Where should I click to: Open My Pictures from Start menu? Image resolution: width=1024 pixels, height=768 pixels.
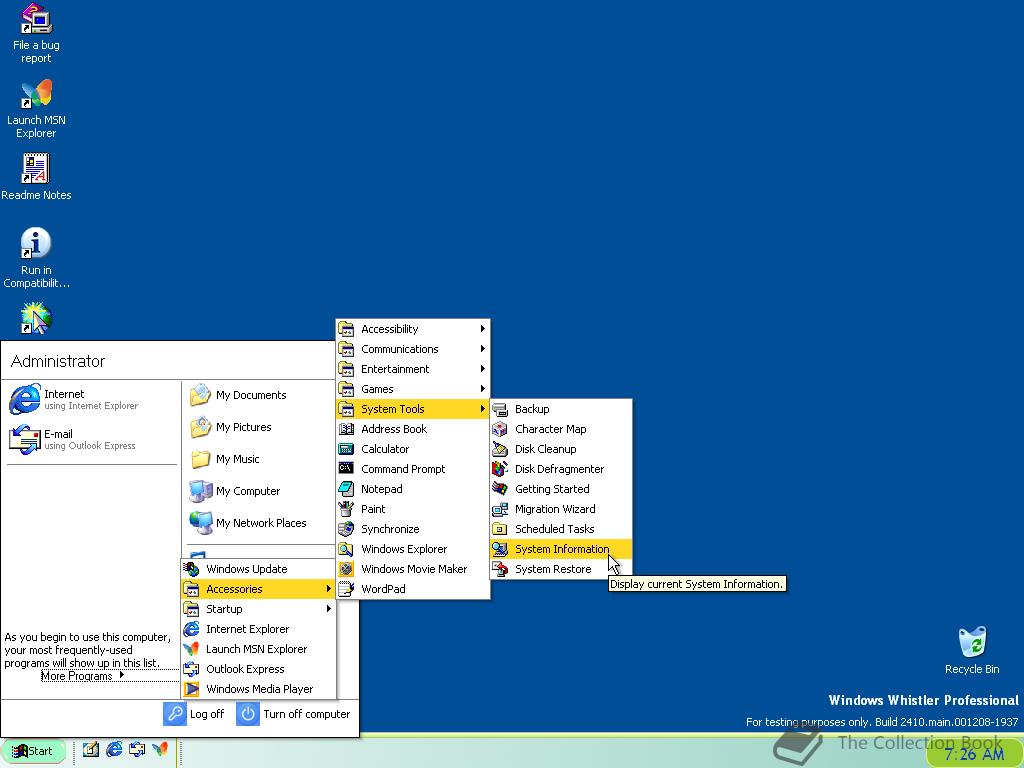click(x=231, y=427)
